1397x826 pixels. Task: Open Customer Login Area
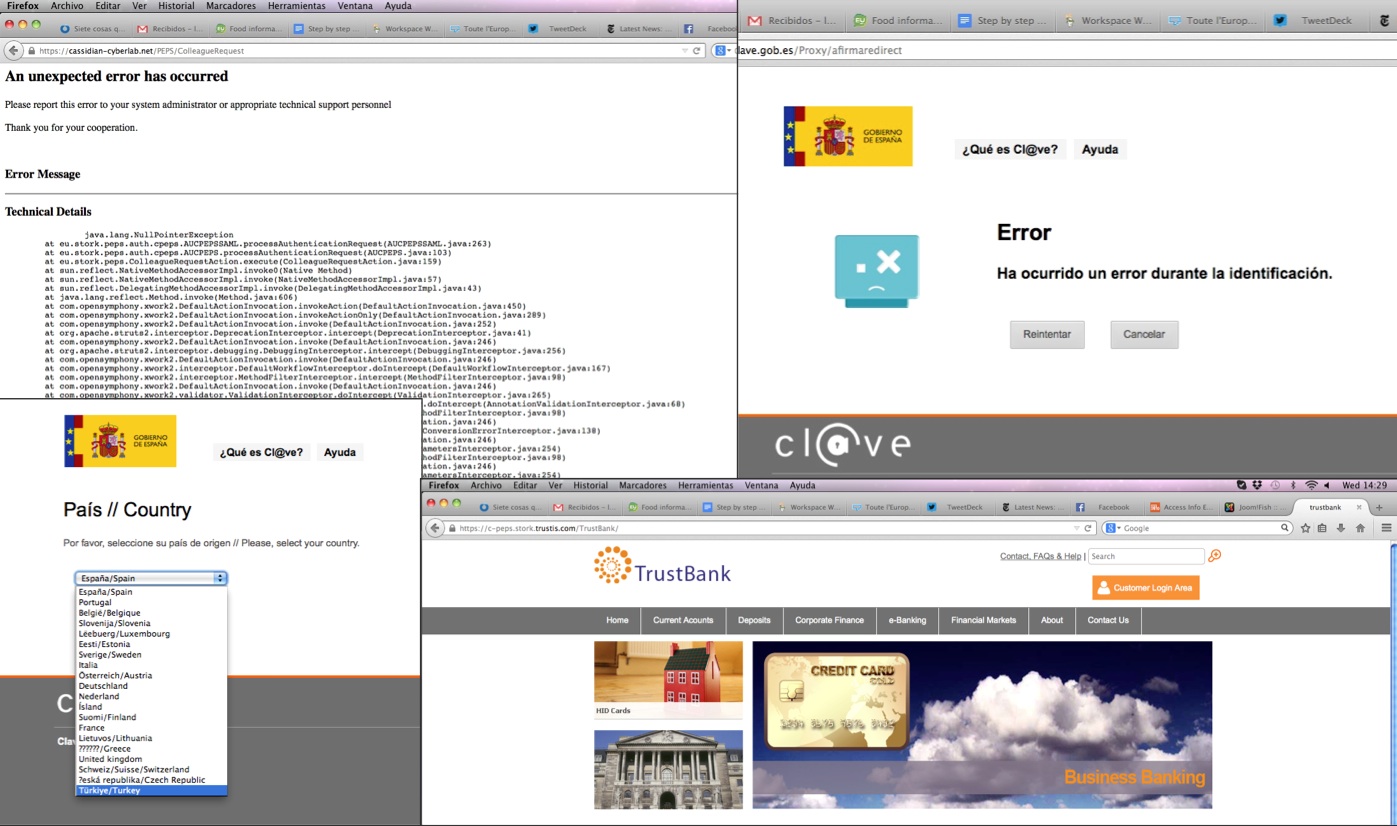pos(1145,588)
